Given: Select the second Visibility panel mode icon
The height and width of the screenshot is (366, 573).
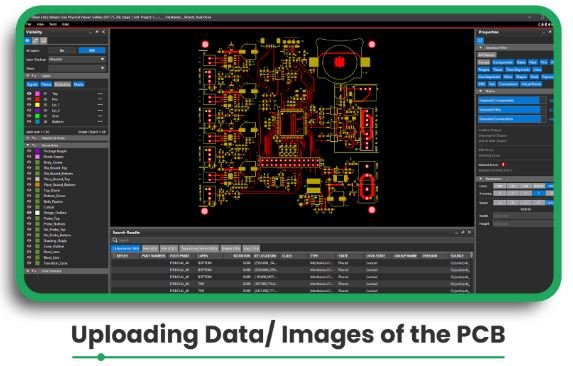Looking at the screenshot, I should point(36,41).
